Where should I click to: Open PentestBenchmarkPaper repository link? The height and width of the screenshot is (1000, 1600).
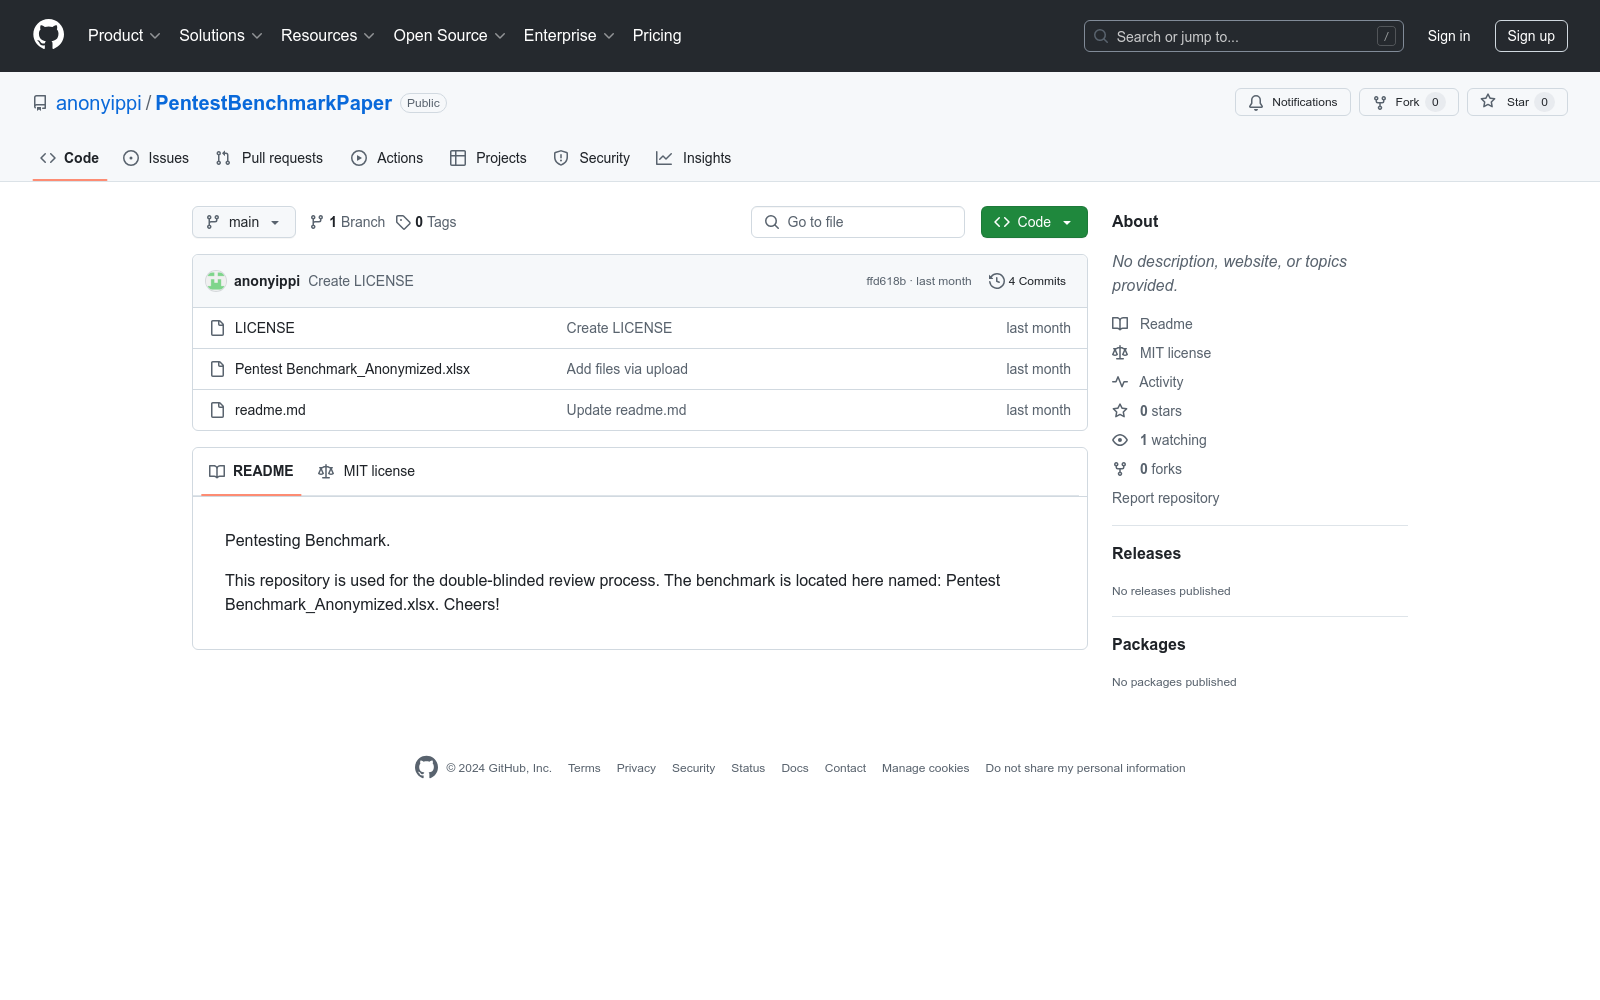coord(274,103)
